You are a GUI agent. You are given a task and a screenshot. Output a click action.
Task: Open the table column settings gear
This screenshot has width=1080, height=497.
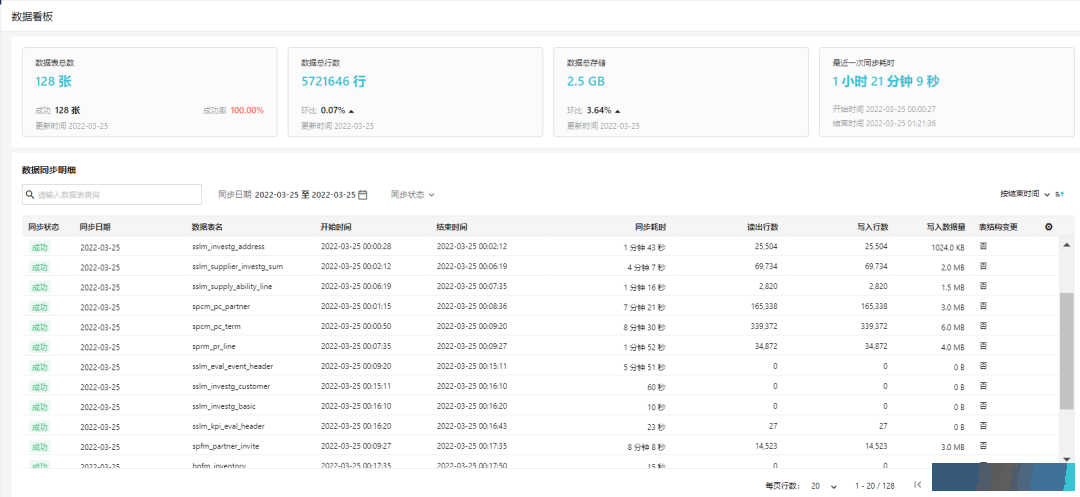point(1048,226)
